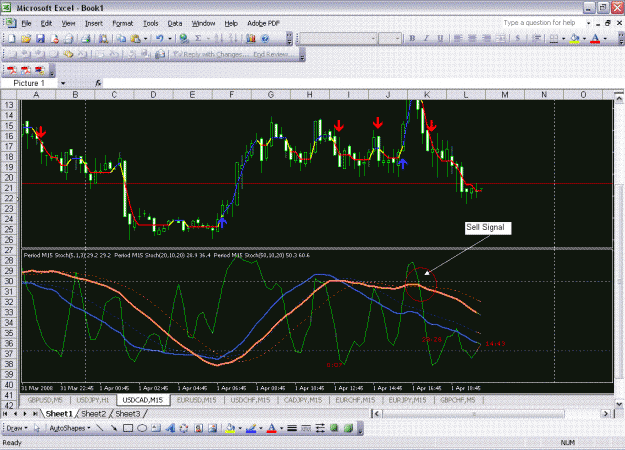This screenshot has height=450, width=625.
Task: Save the workbook with the floppy icon
Action: [40, 39]
